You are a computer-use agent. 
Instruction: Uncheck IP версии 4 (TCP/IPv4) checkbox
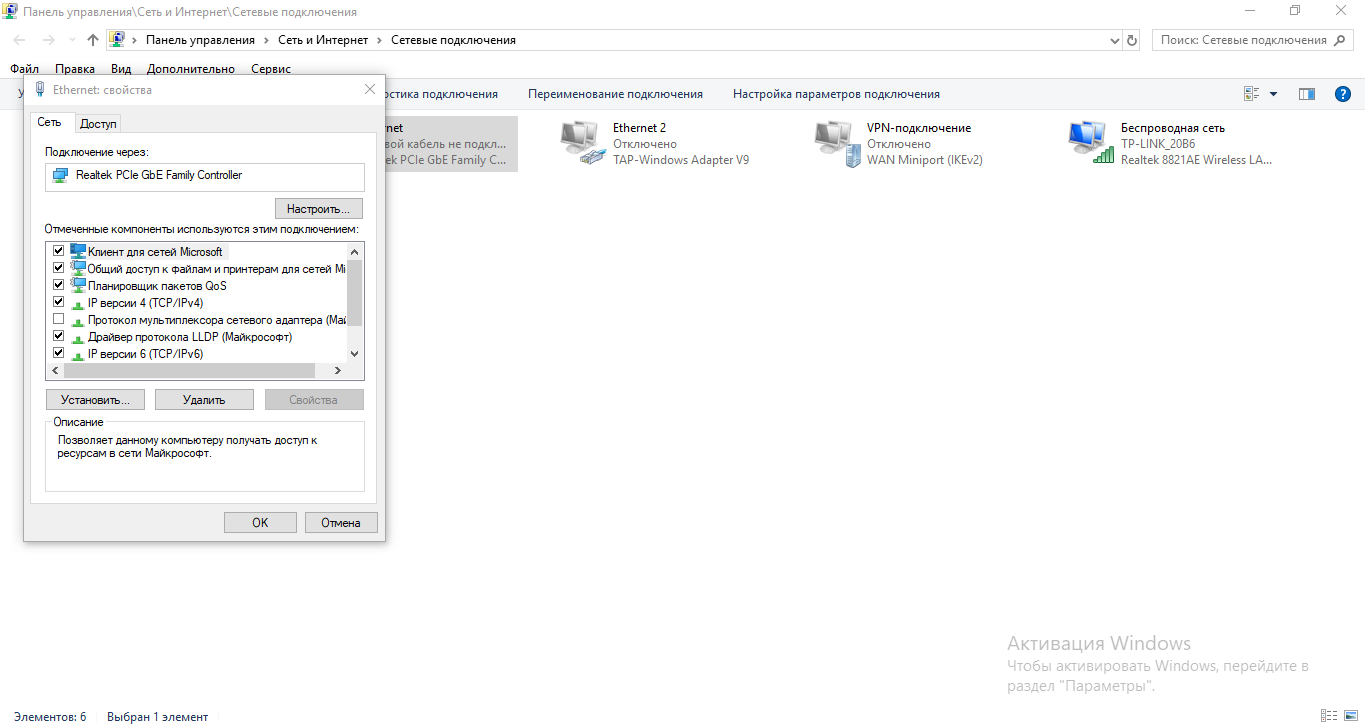tap(58, 302)
